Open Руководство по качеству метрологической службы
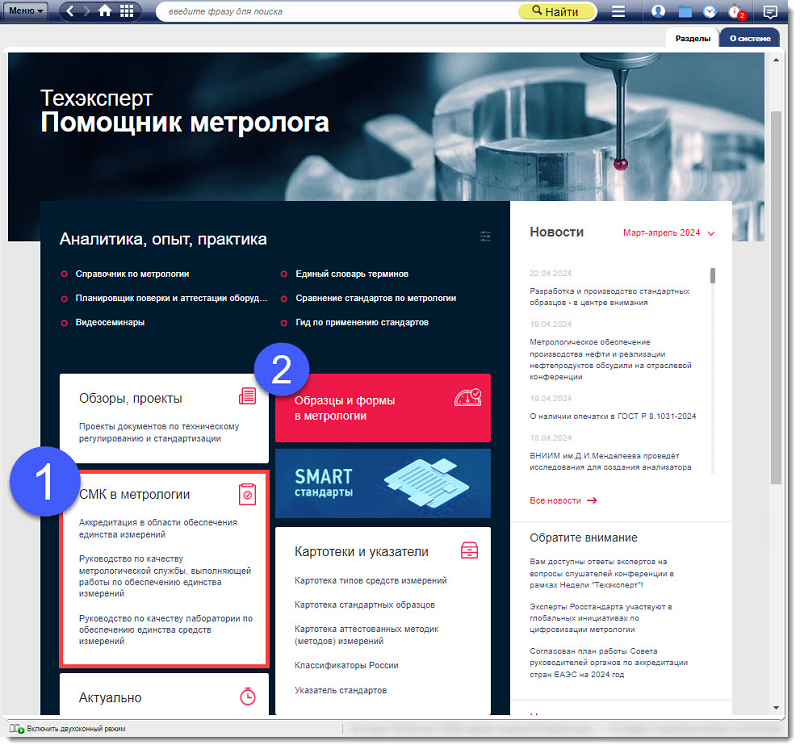800x749 pixels. coord(165,576)
